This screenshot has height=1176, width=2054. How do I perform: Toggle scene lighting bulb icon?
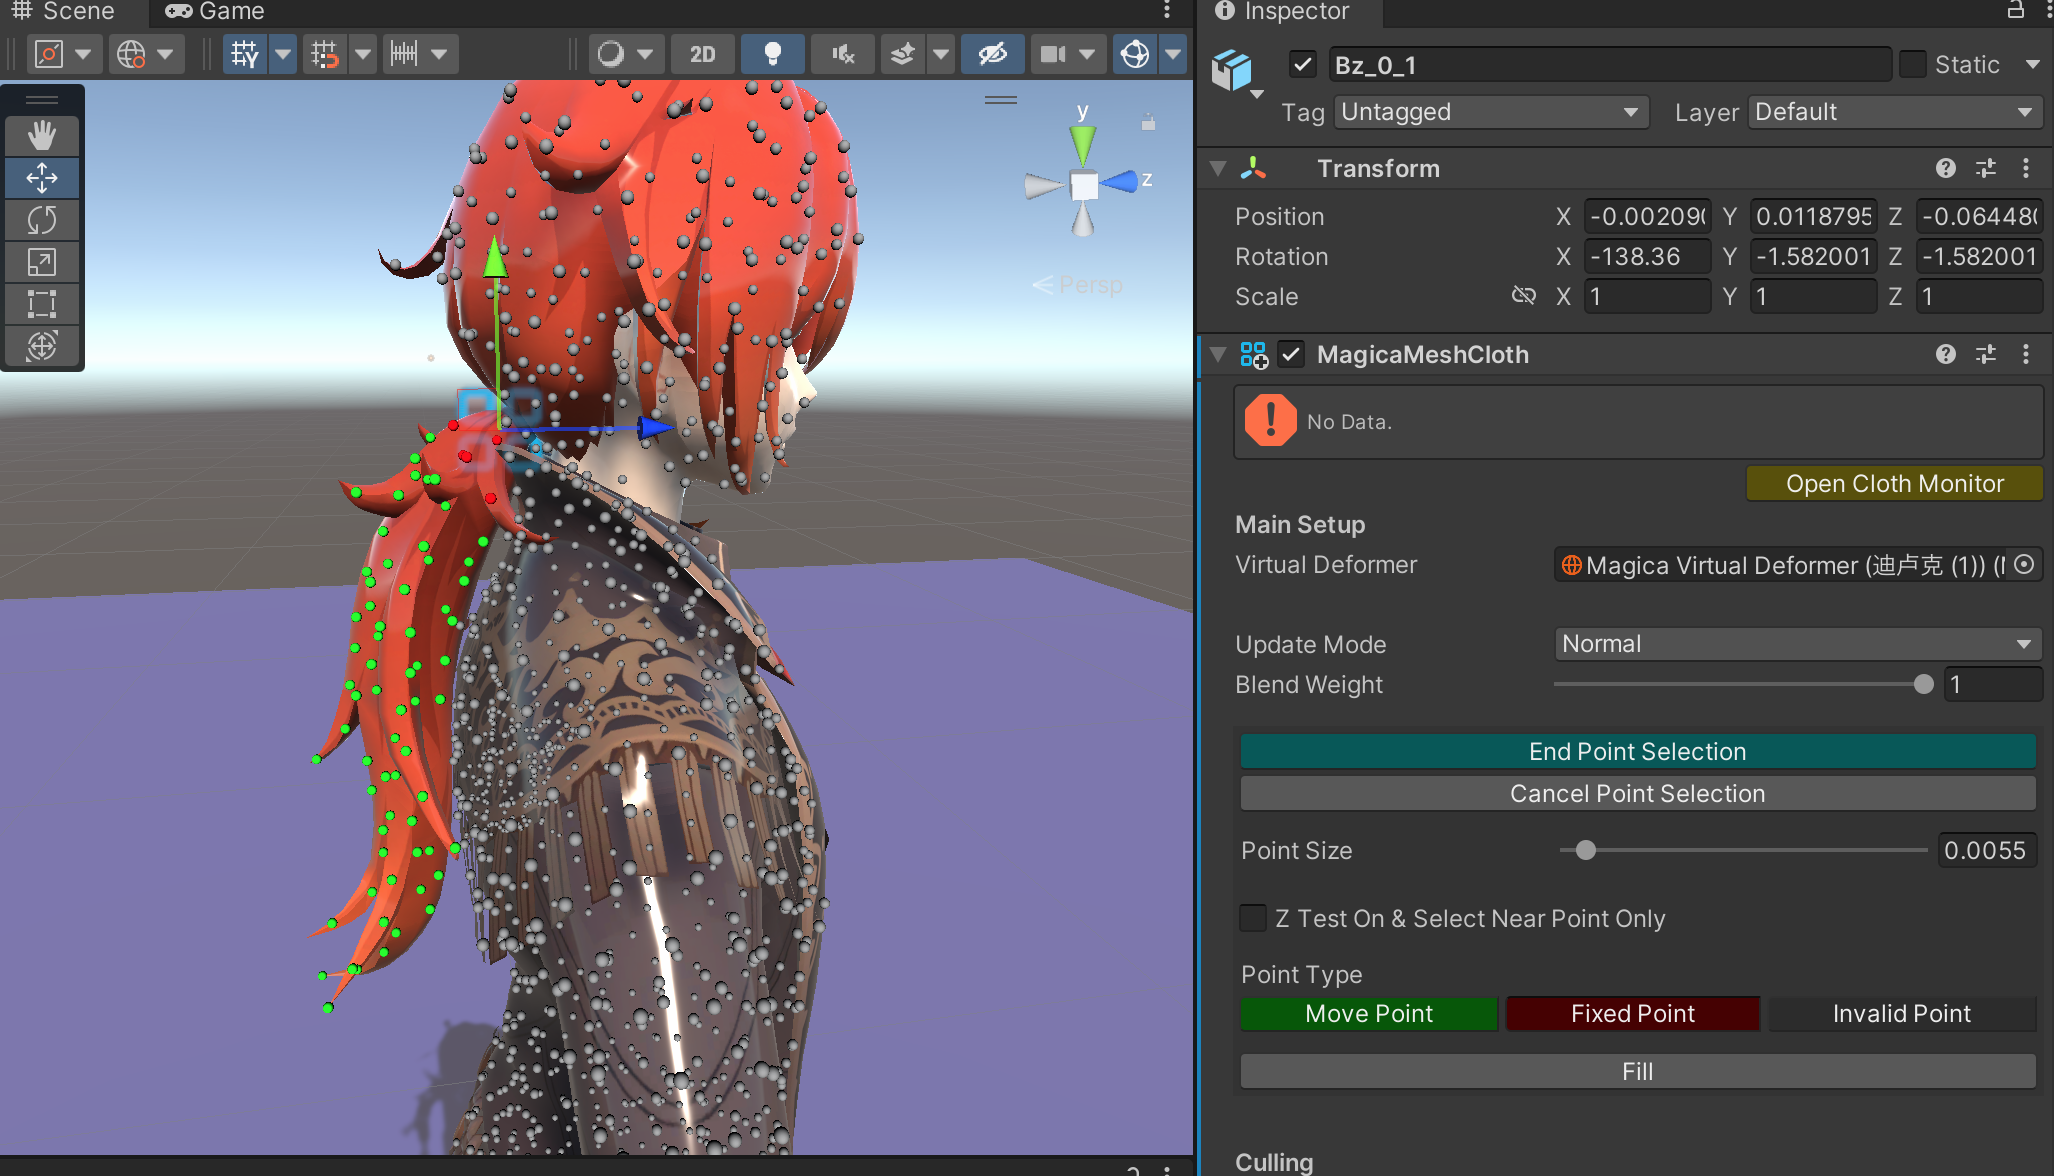[x=772, y=54]
